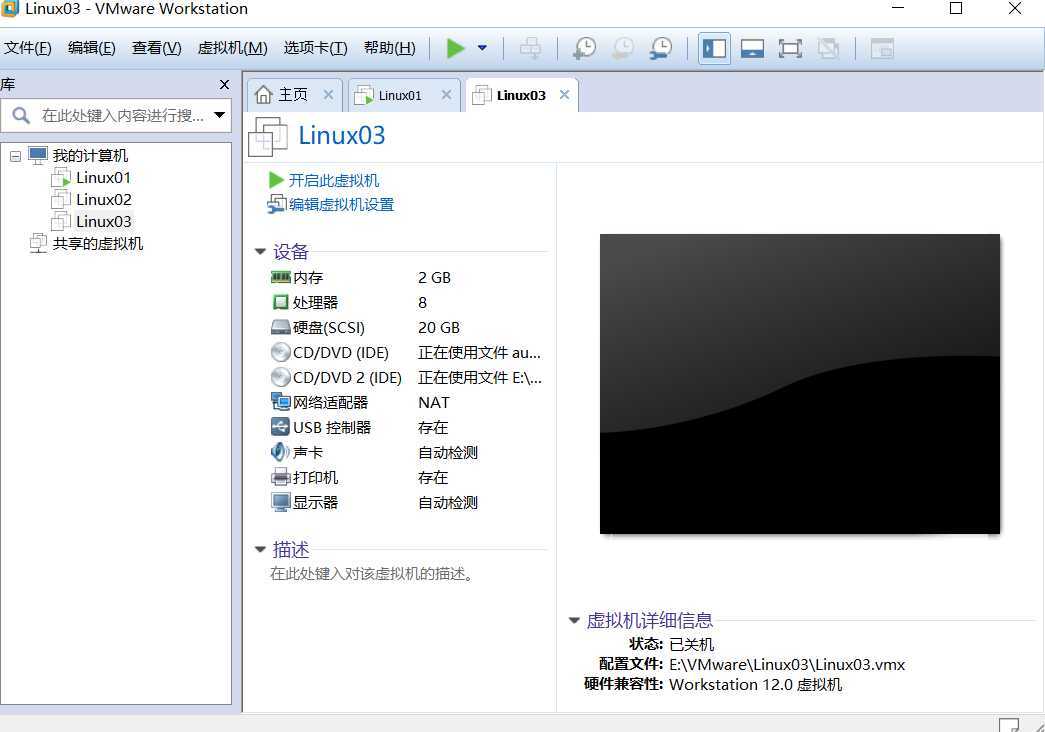The width and height of the screenshot is (1045, 732).
Task: Click the 内存 memory device icon
Action: [281, 277]
